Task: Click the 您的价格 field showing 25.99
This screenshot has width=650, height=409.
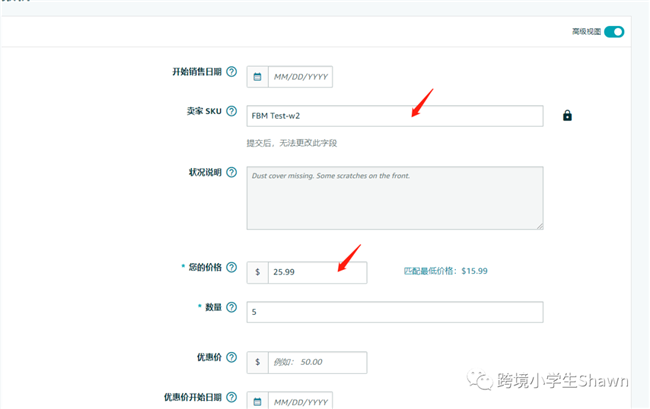Action: pyautogui.click(x=318, y=272)
